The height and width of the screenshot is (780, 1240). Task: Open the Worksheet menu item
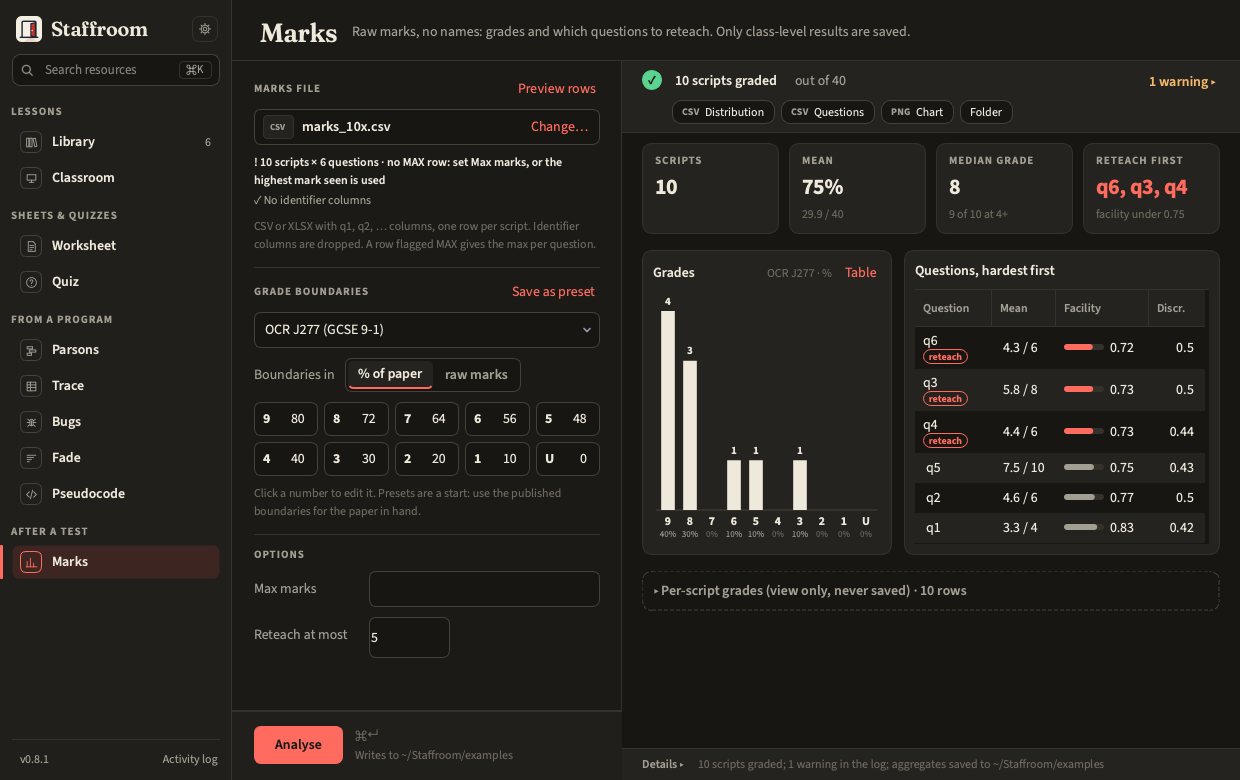tap(116, 246)
